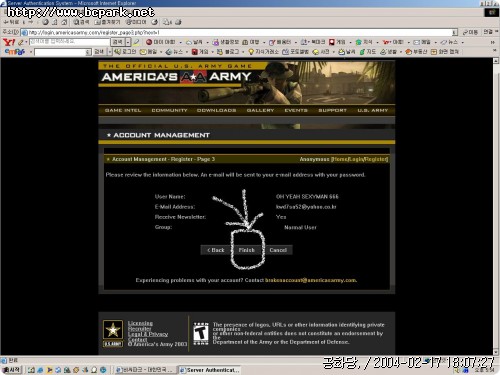Image resolution: width=500 pixels, height=375 pixels.
Task: Open 지도 map on the Empas toolbar
Action: point(368,52)
